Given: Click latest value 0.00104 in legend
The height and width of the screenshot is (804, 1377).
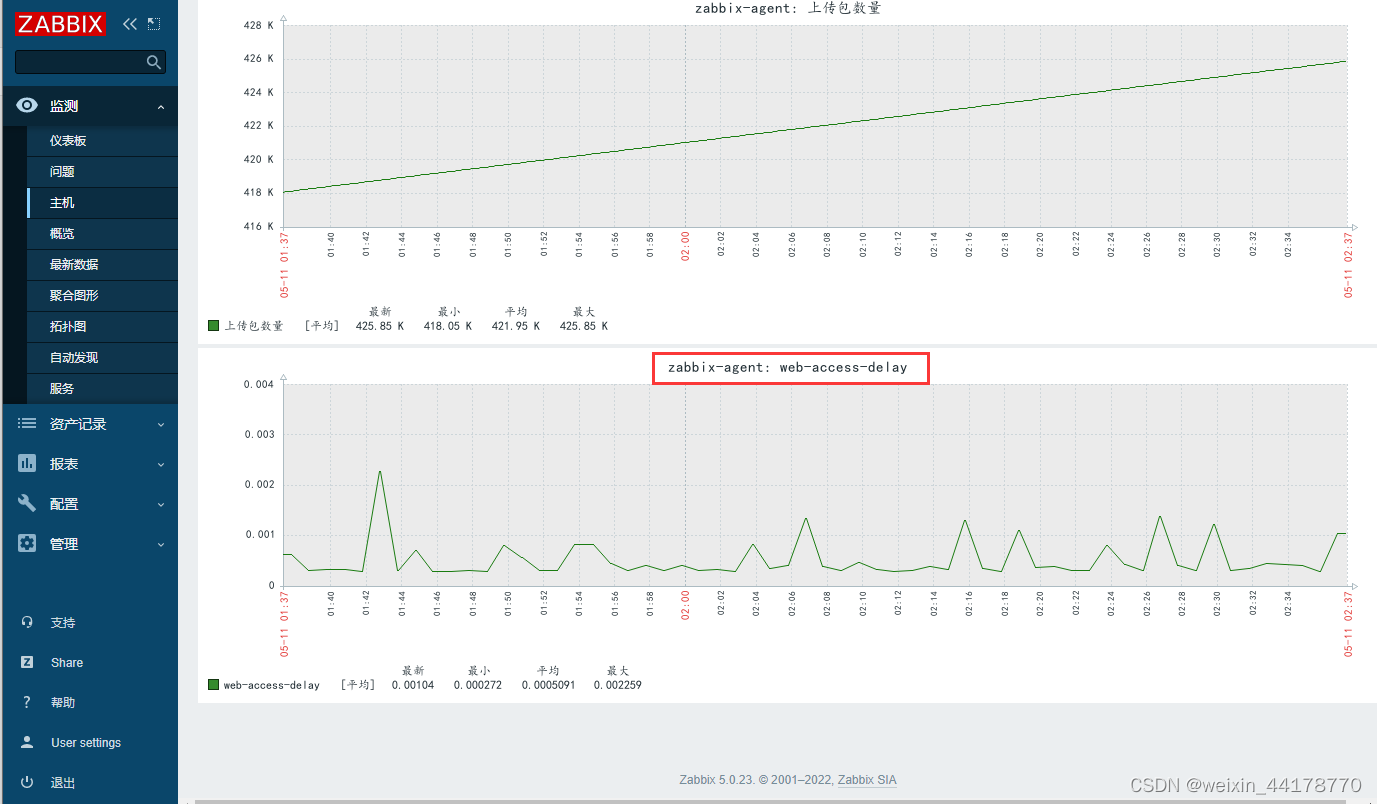Looking at the screenshot, I should 412,685.
